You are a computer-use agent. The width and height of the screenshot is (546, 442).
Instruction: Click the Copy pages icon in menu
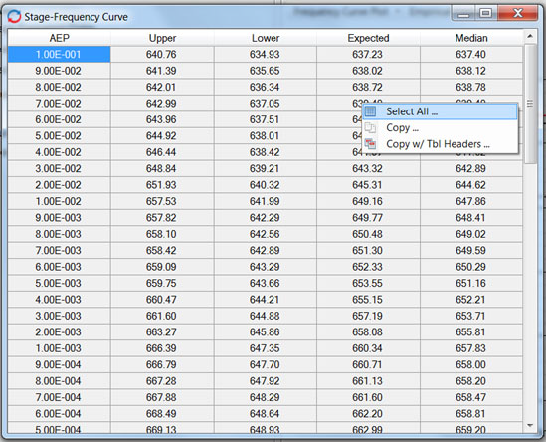coord(370,128)
